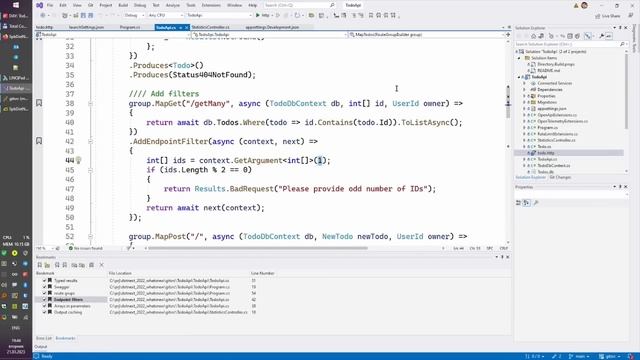Toggle a bookmark using the Bookmarks toolbar's first icon
The height and width of the screenshot is (360, 640).
click(40, 265)
